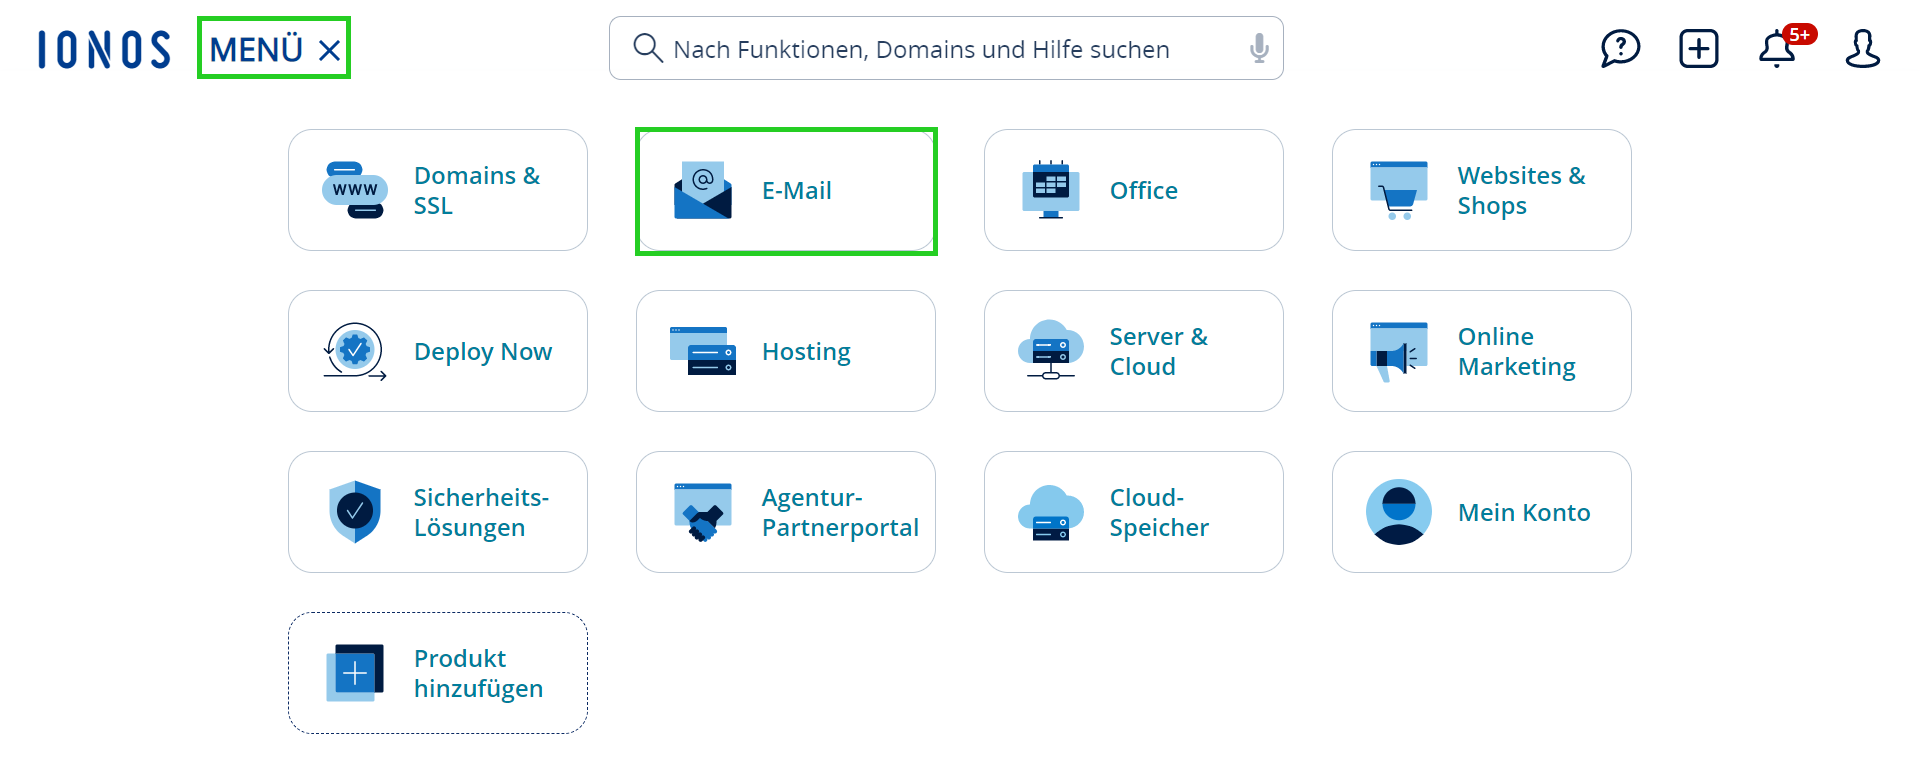1920x760 pixels.
Task: Click the Sicherheits-Lösungen shield icon
Action: 355,512
